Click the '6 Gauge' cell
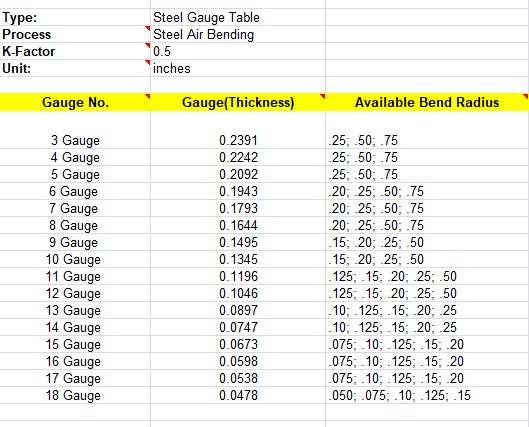 pyautogui.click(x=75, y=191)
